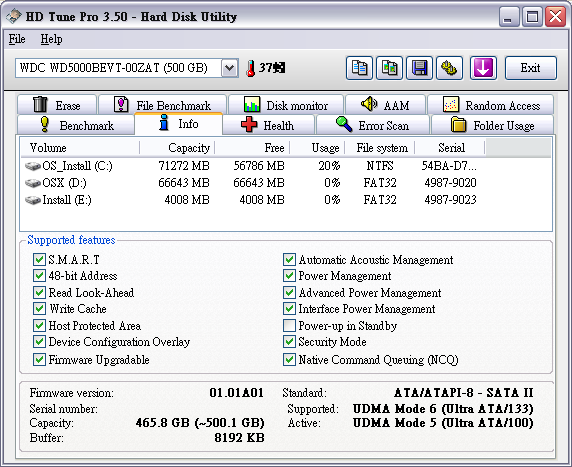
Task: Toggle the Device Configuration Overlay checkbox
Action: point(39,341)
